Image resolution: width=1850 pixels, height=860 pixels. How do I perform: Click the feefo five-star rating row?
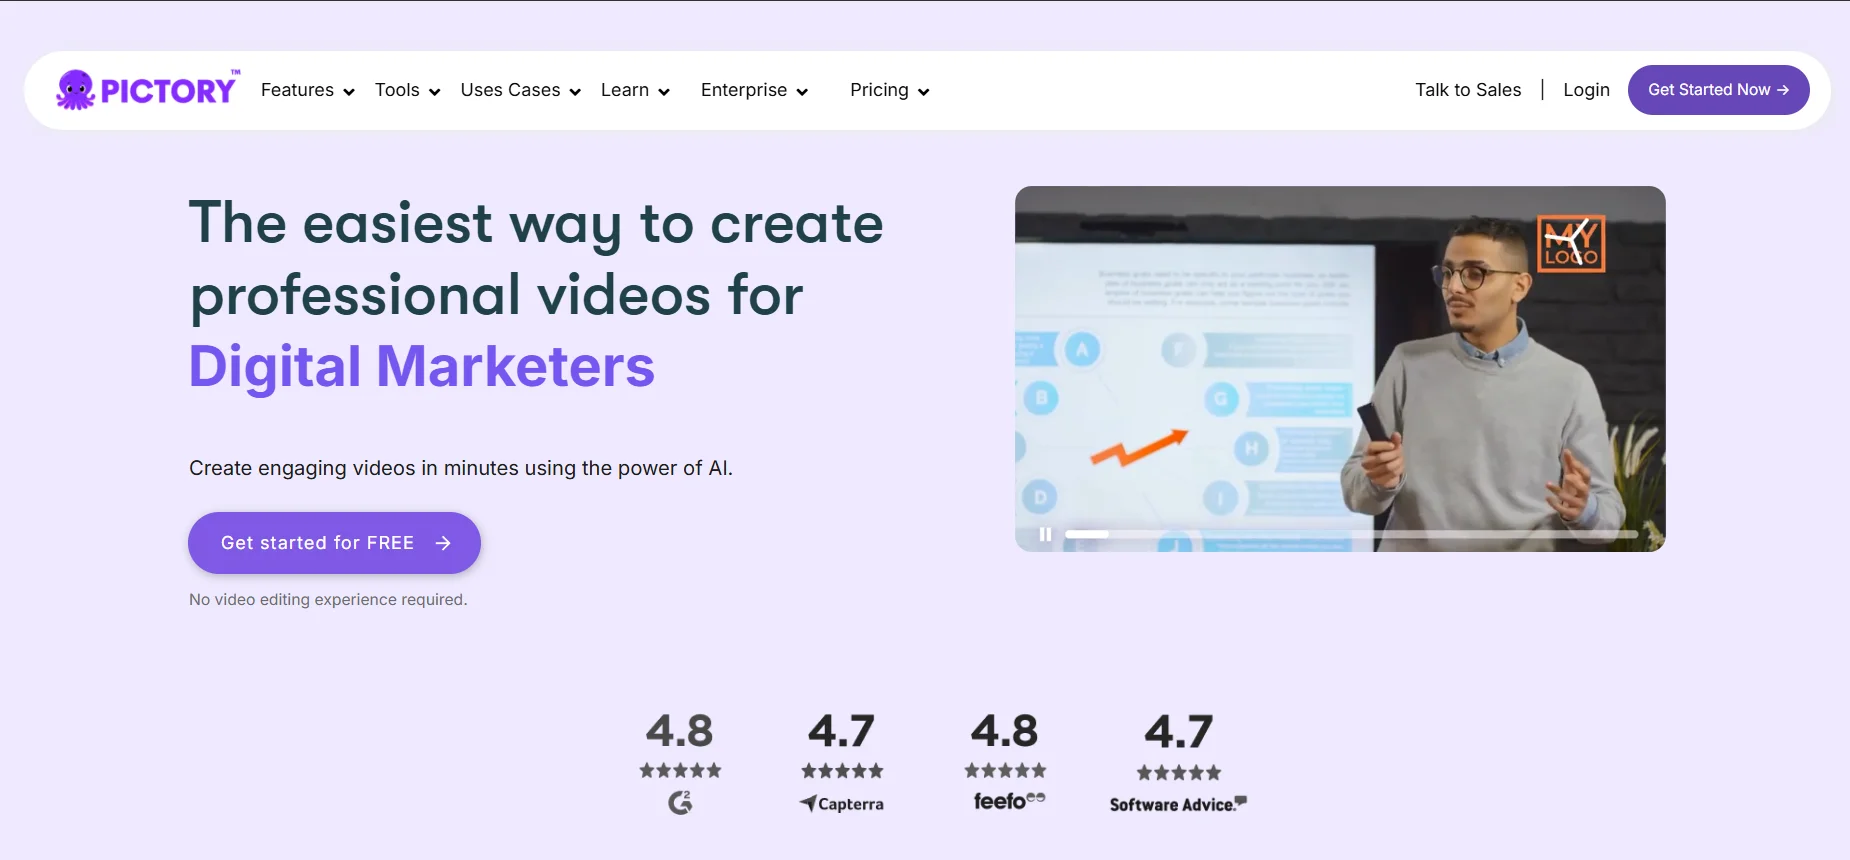[1005, 771]
